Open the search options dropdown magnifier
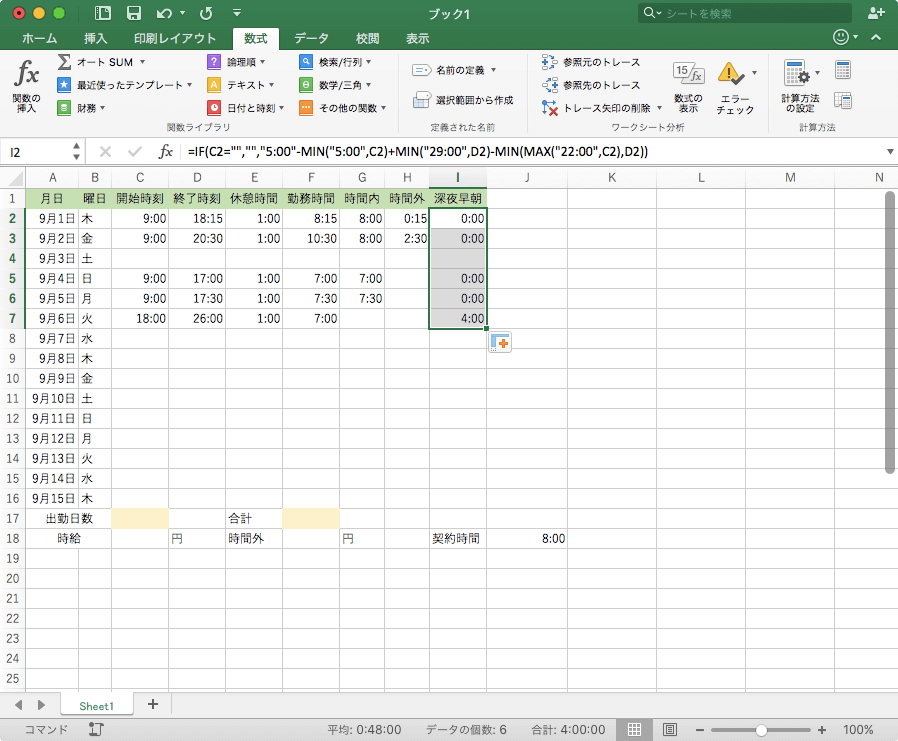This screenshot has height=741, width=898. tap(652, 13)
